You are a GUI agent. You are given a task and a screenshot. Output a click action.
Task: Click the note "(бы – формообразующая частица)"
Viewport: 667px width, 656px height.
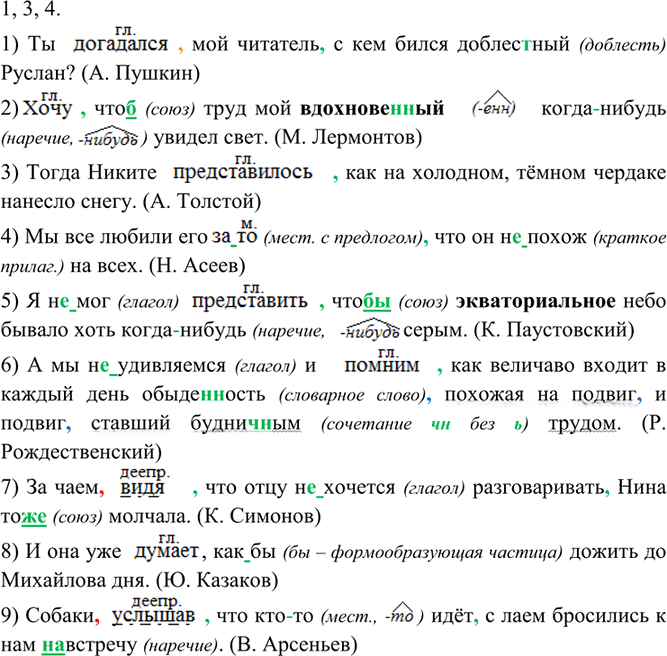coord(423,553)
